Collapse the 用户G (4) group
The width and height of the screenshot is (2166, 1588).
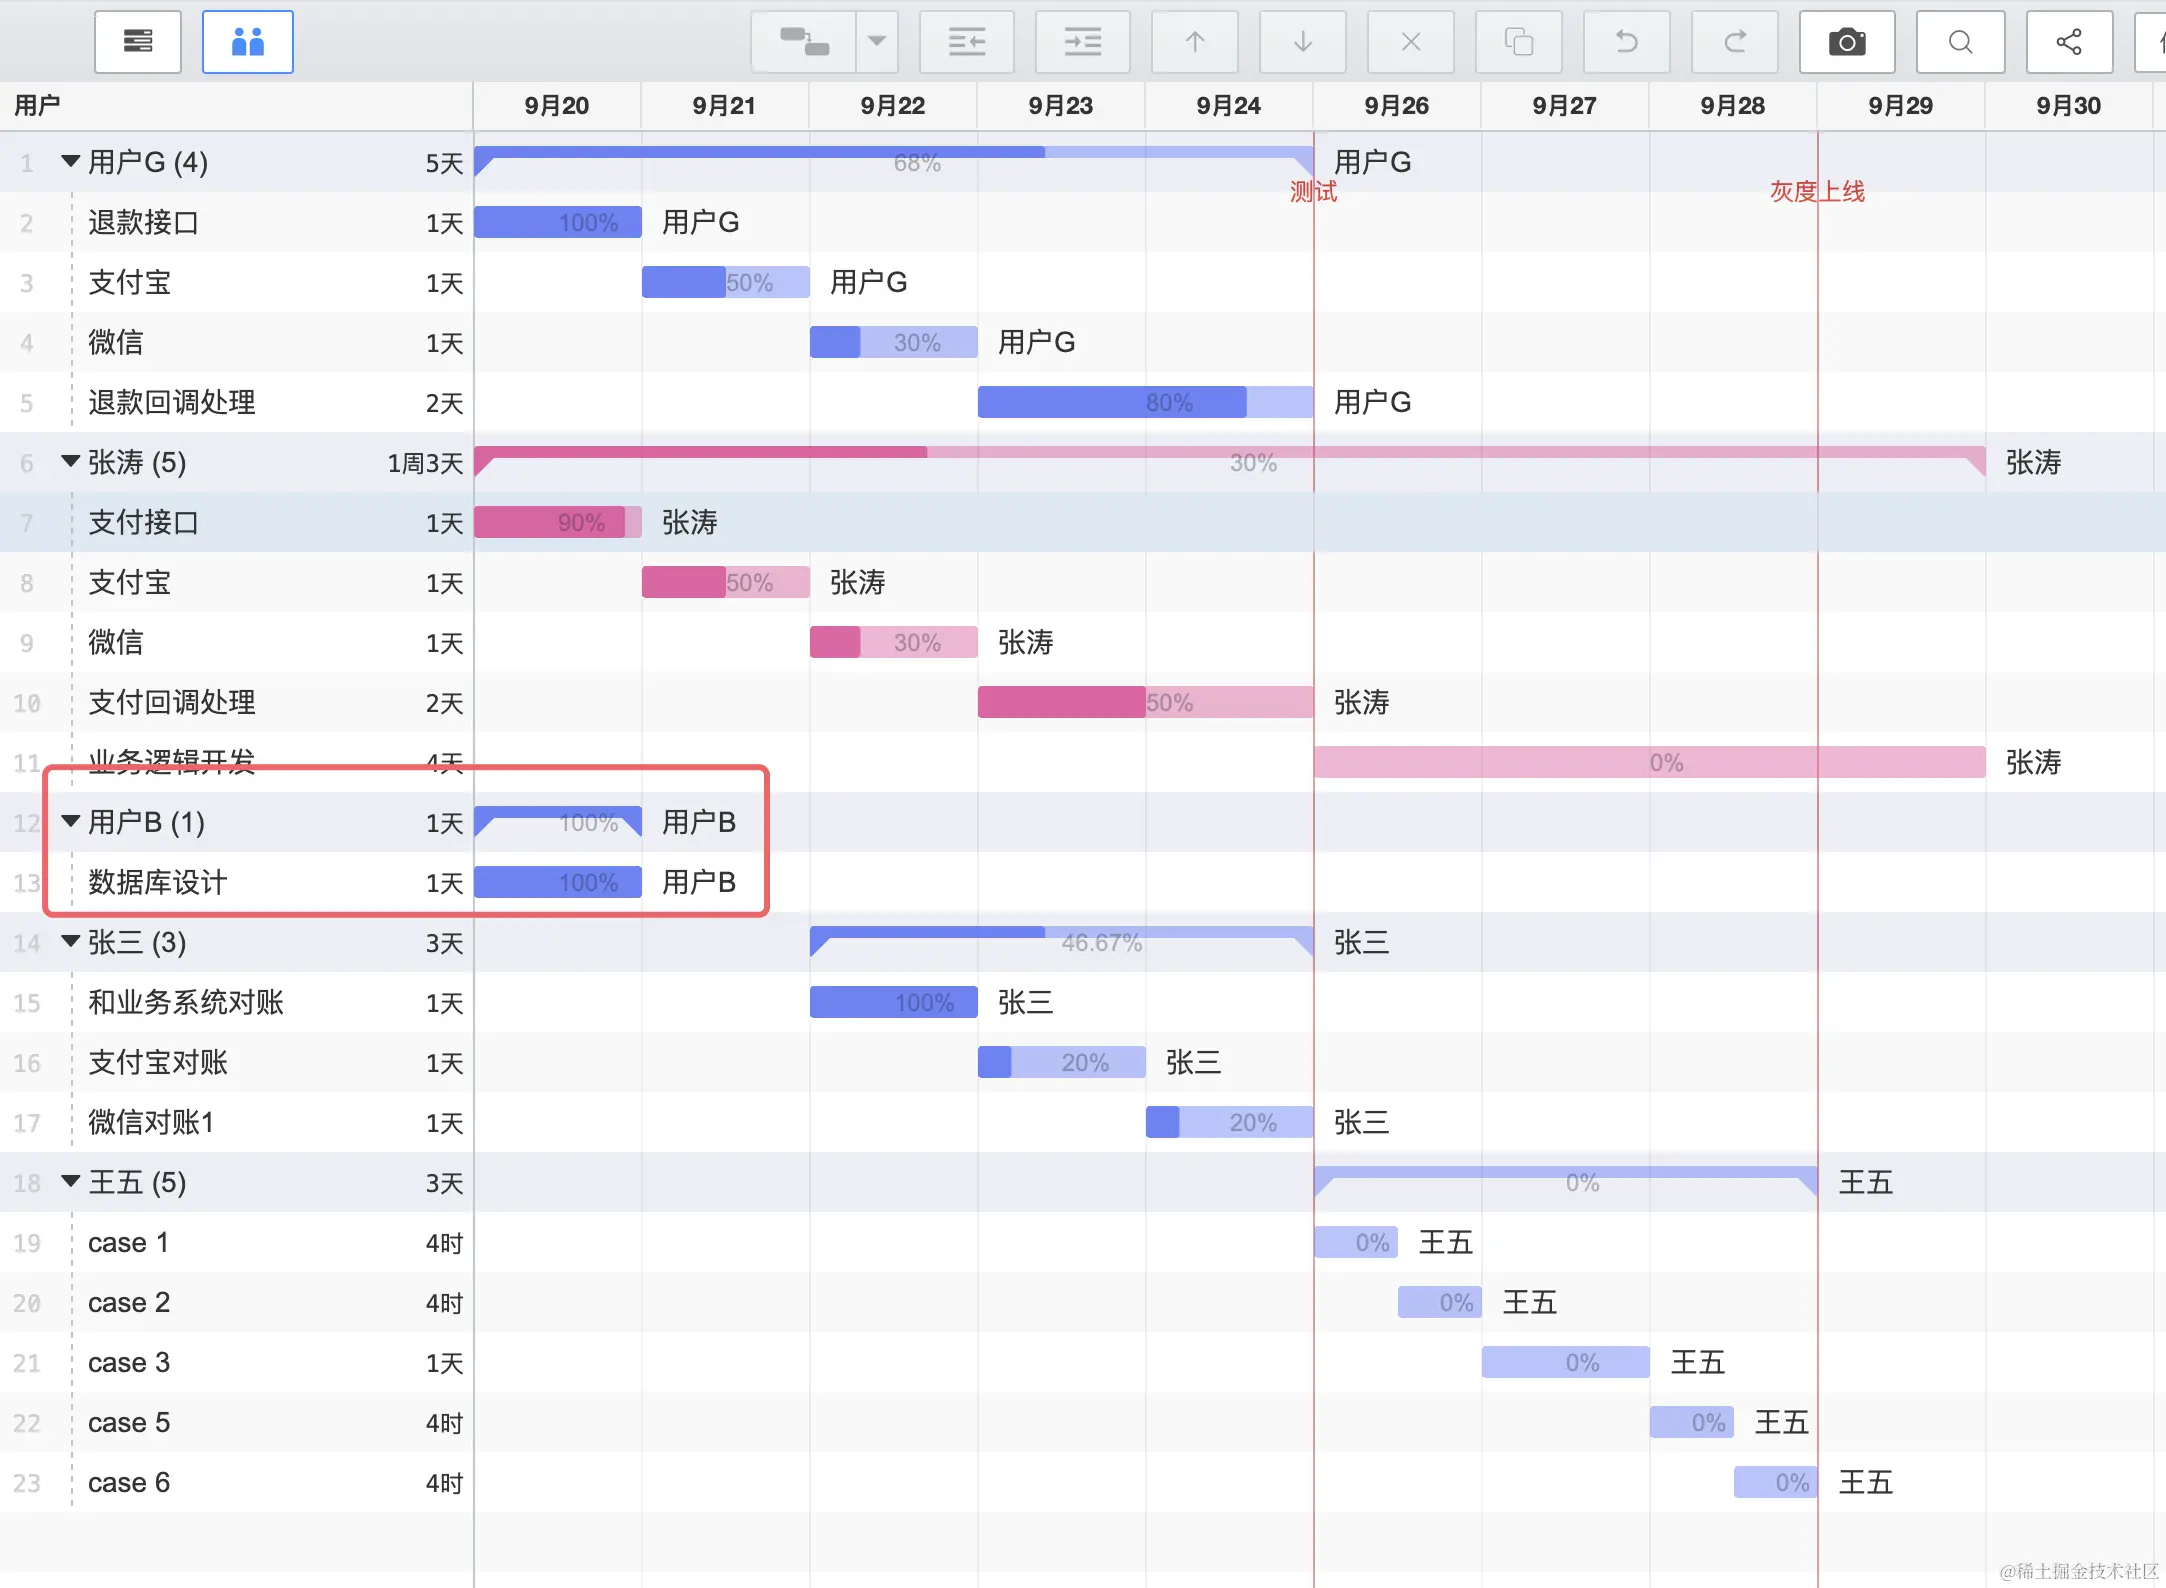70,161
